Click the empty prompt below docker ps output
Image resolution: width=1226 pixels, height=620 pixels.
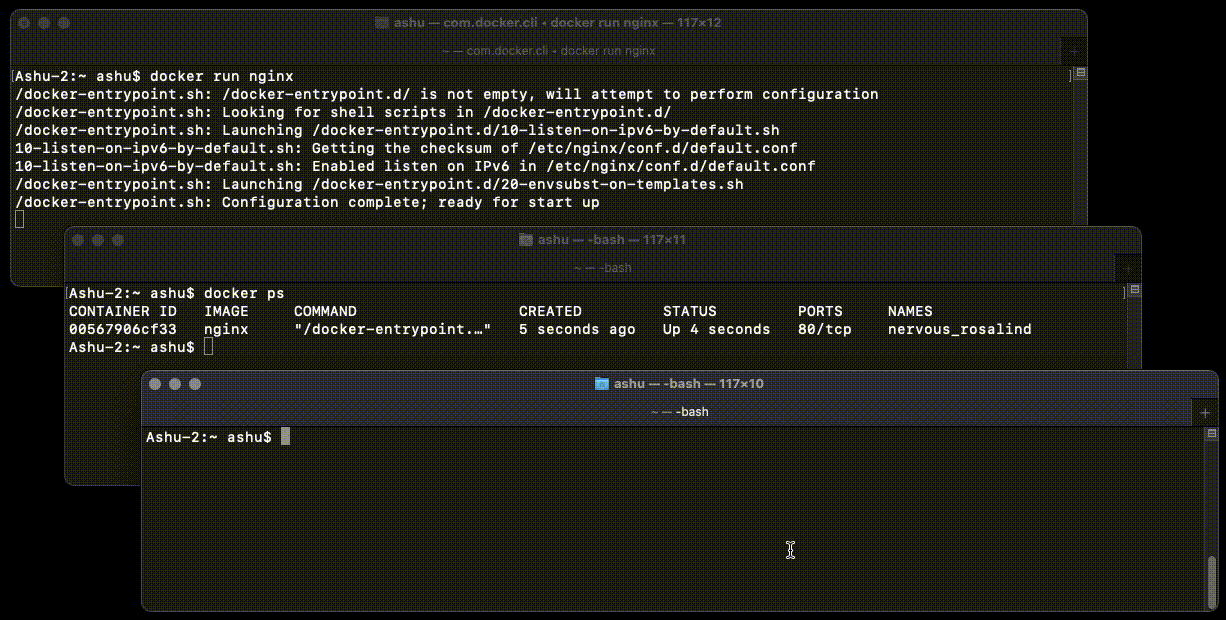point(208,347)
